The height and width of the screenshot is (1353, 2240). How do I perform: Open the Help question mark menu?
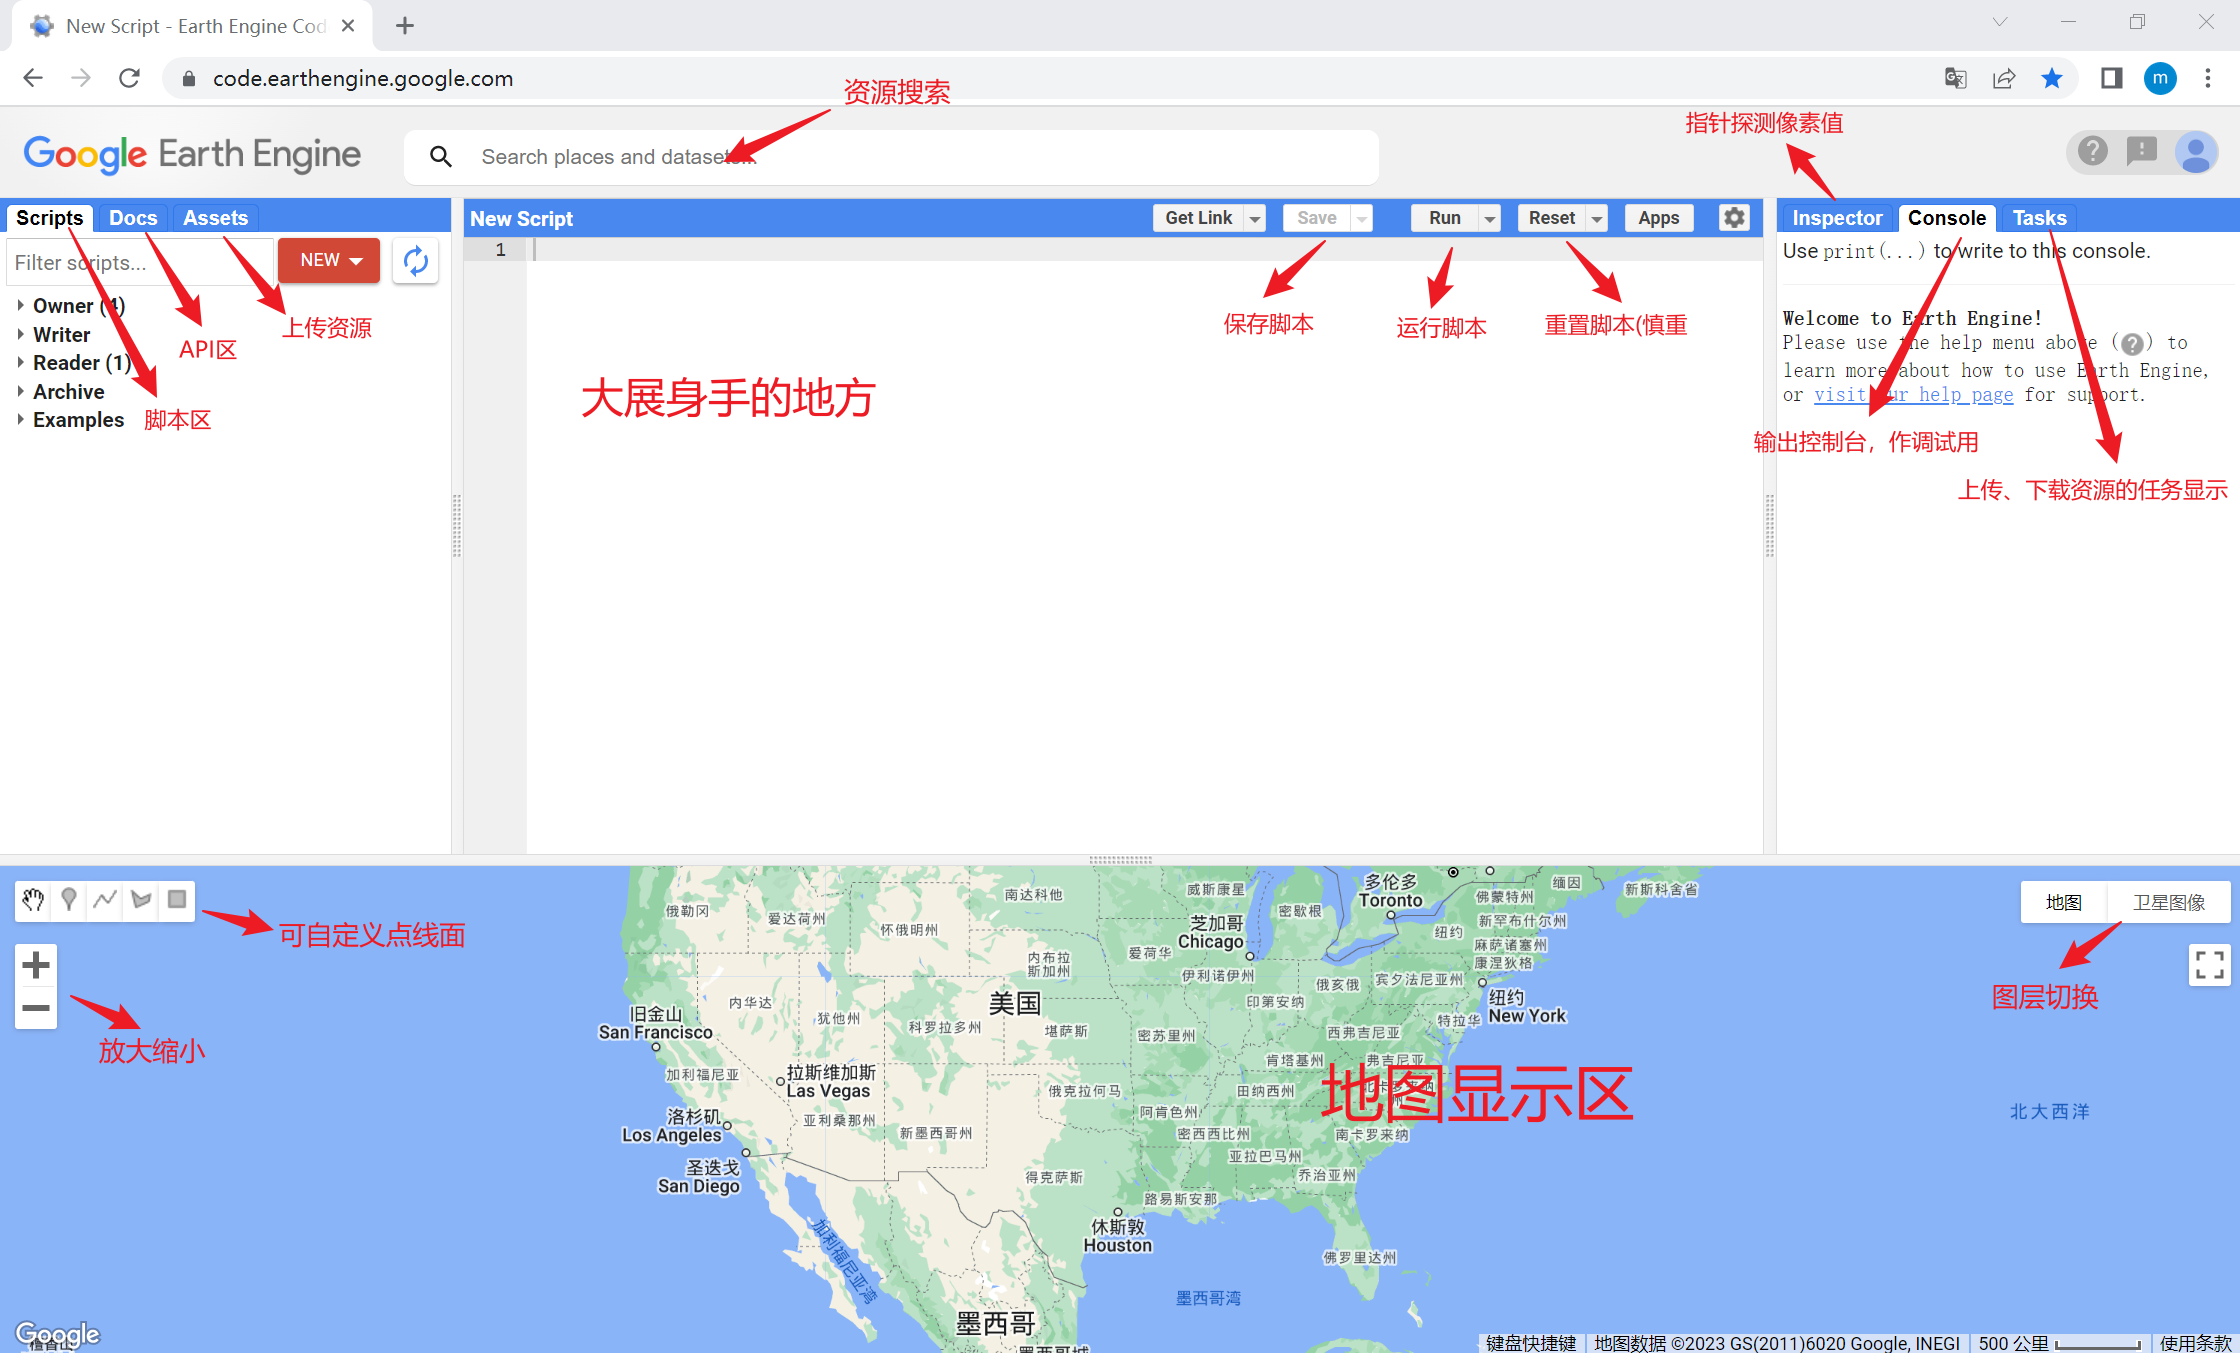2091,151
